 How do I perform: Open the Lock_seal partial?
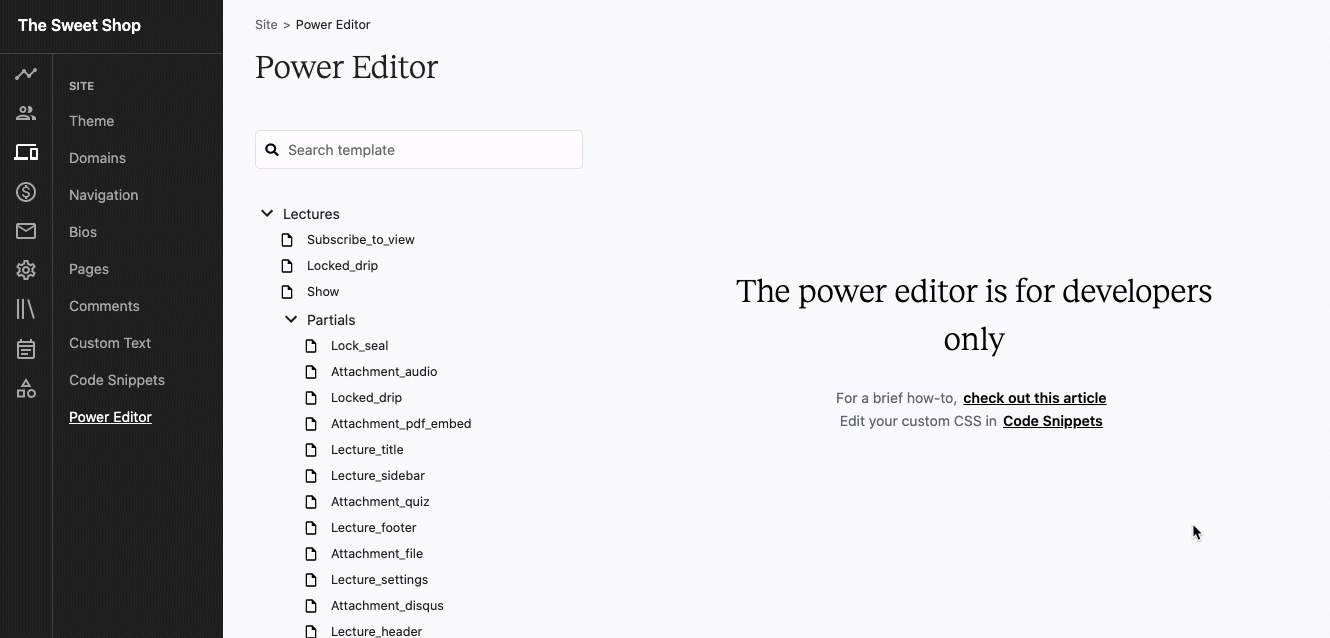(359, 346)
